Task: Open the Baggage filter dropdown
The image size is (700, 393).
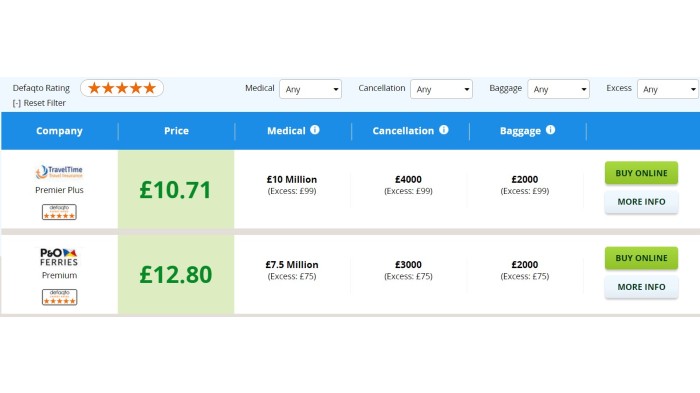Action: point(558,89)
